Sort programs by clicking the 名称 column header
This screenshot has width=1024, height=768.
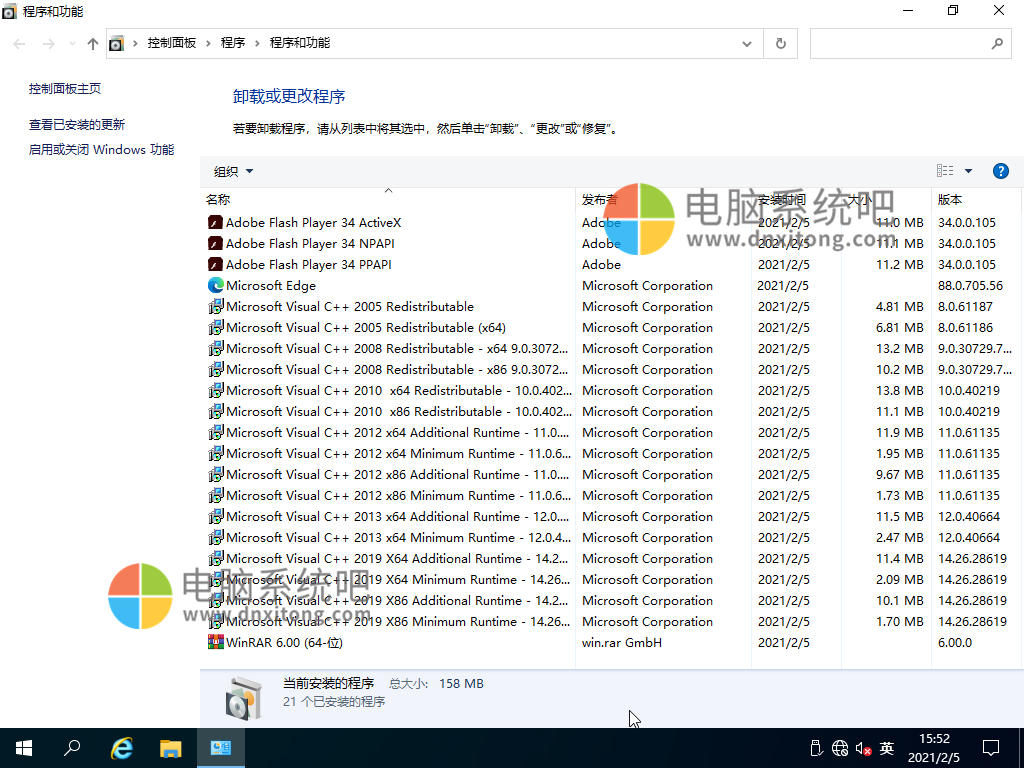(218, 199)
